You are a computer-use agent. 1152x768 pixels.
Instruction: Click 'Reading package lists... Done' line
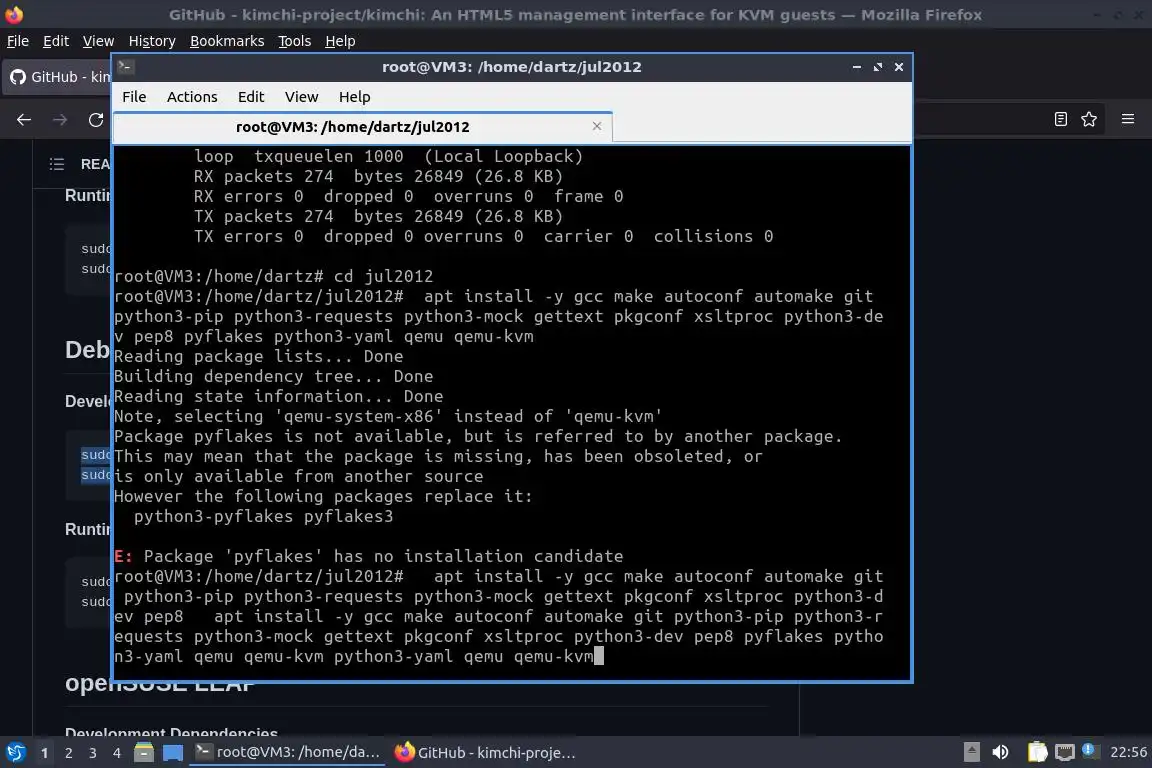[259, 356]
